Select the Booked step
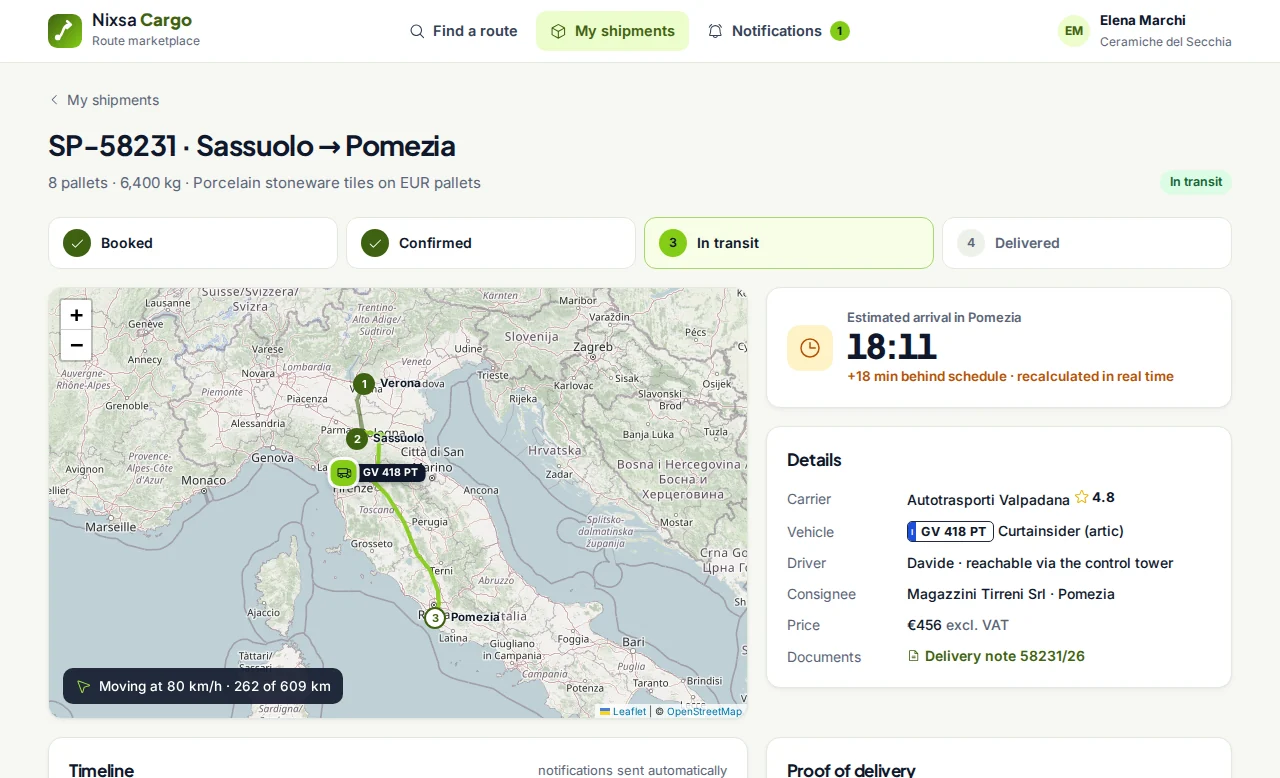This screenshot has height=778, width=1280. (x=193, y=243)
